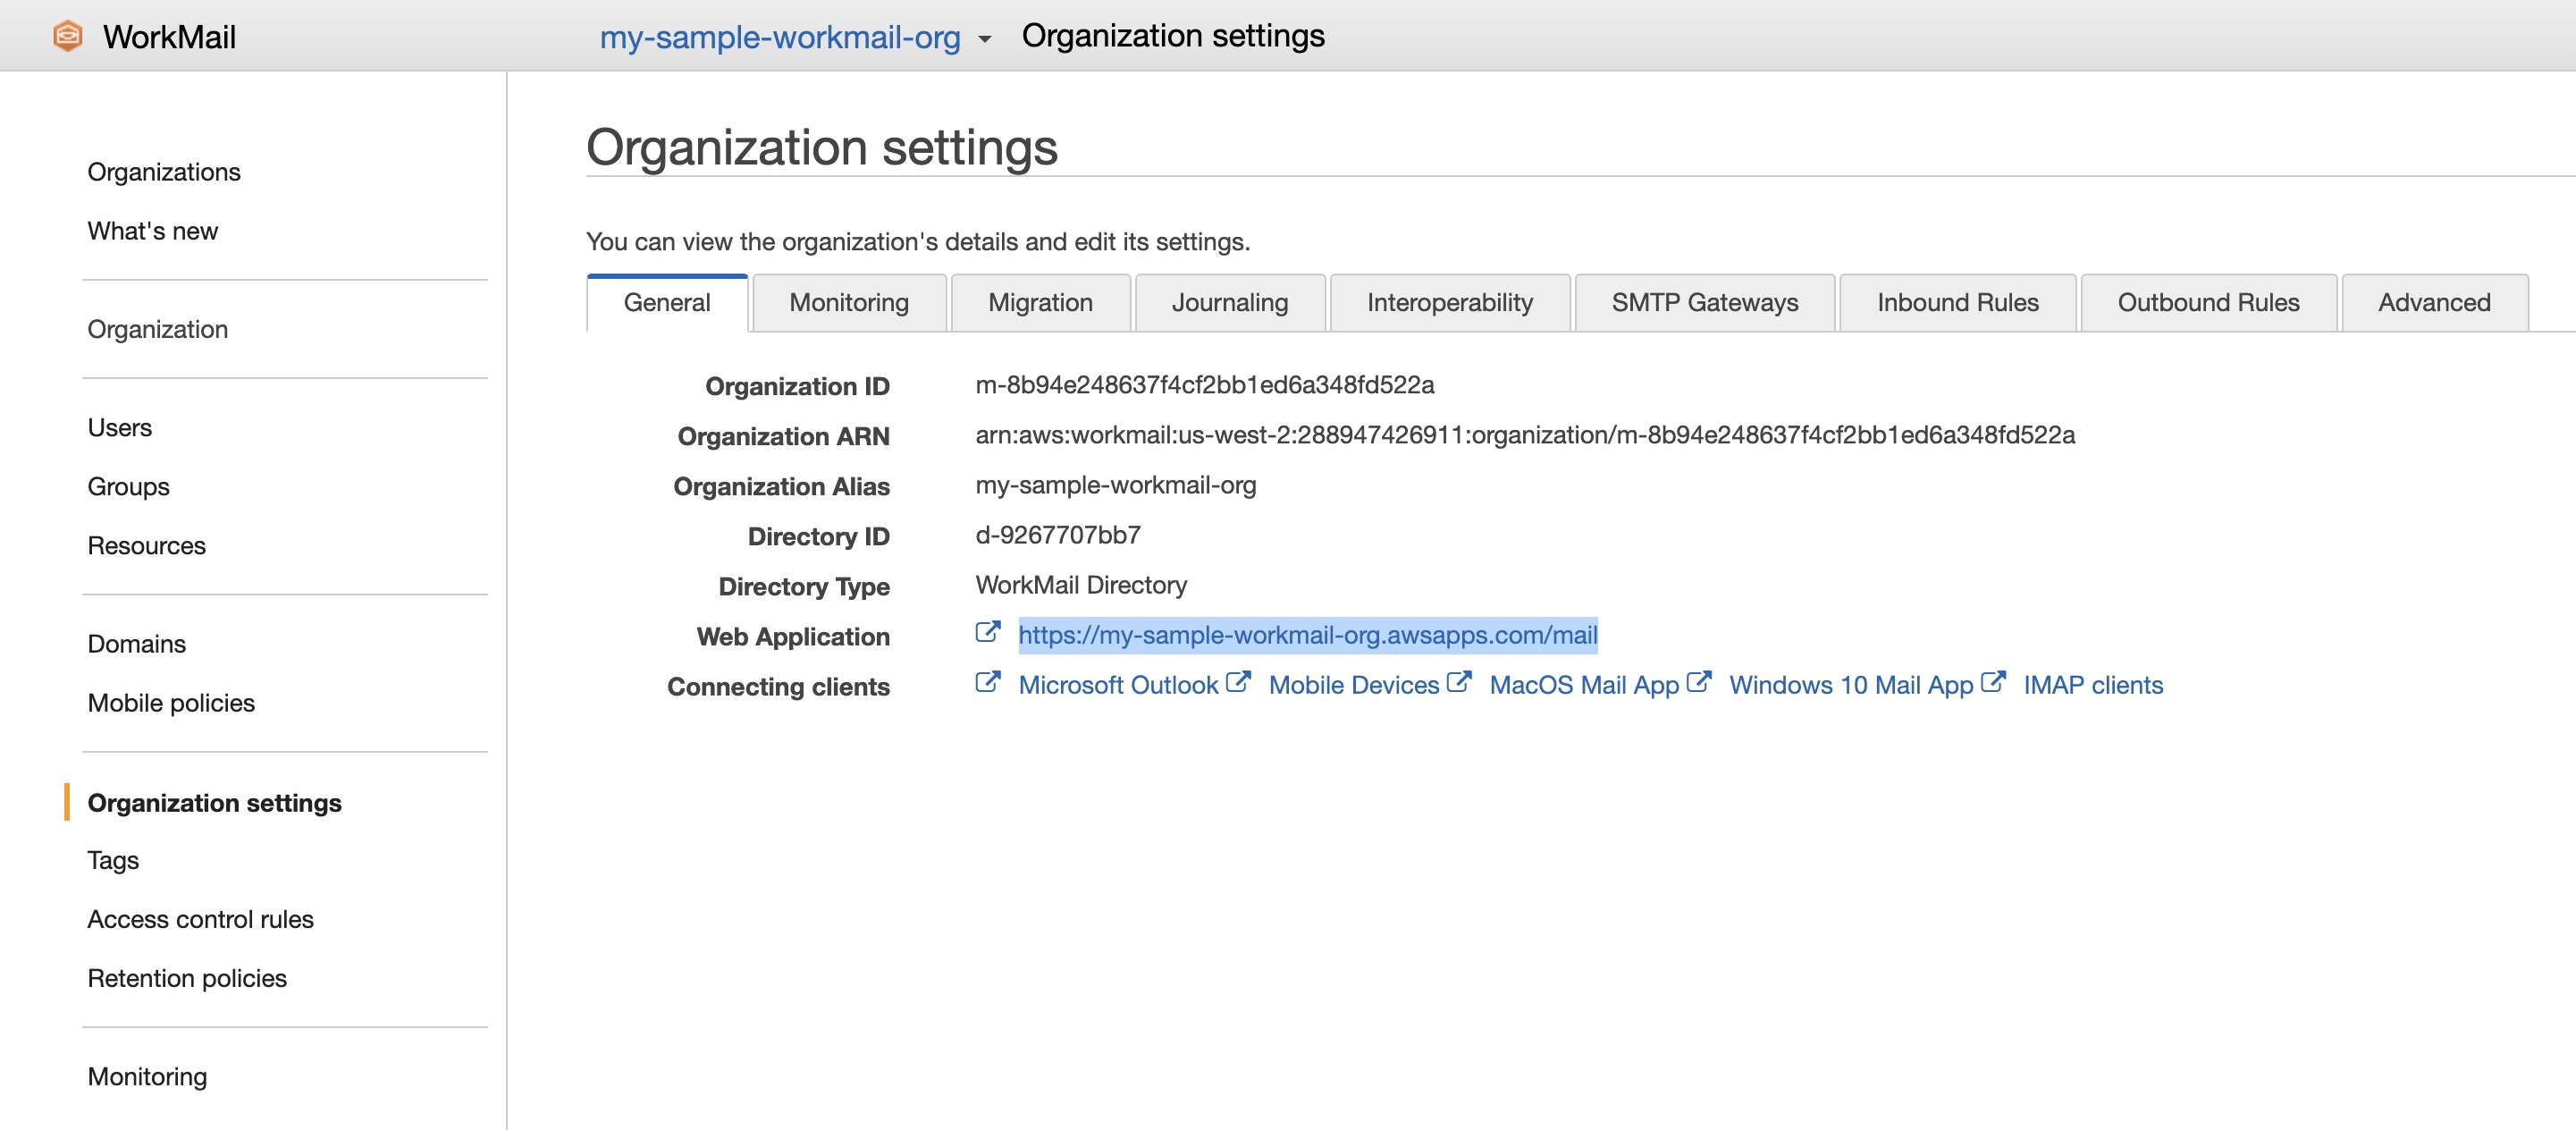Open the MacOS Mail App link
The width and height of the screenshot is (2576, 1130).
[x=1584, y=685]
